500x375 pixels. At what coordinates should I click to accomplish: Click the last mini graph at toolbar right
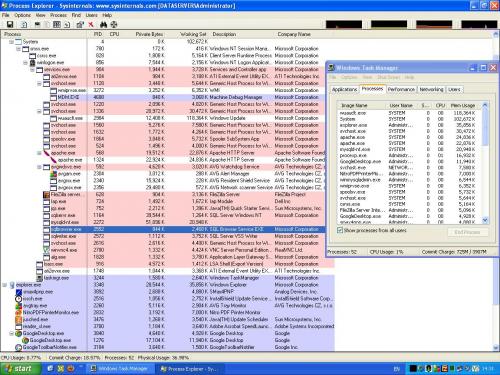(479, 24)
